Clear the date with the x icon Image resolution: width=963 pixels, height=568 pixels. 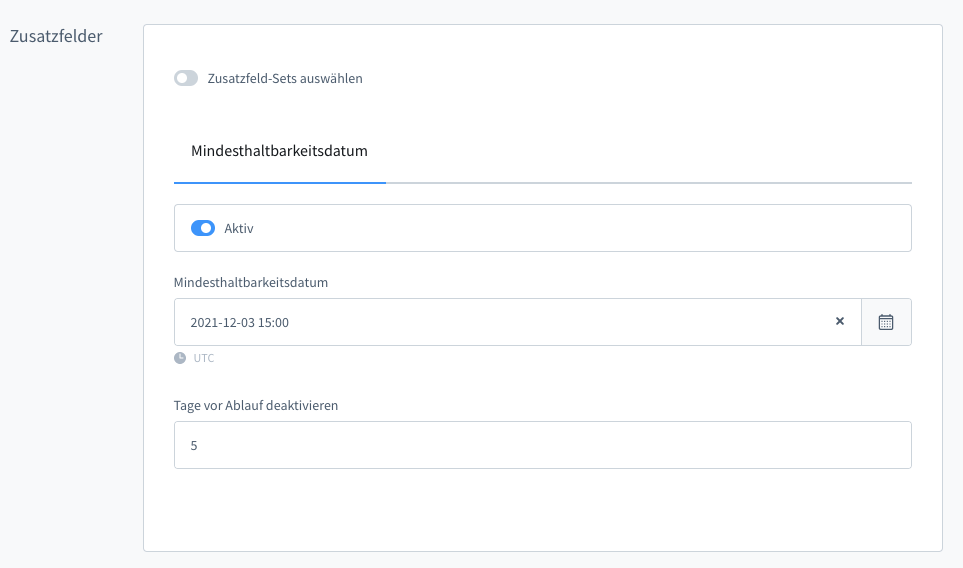[840, 322]
